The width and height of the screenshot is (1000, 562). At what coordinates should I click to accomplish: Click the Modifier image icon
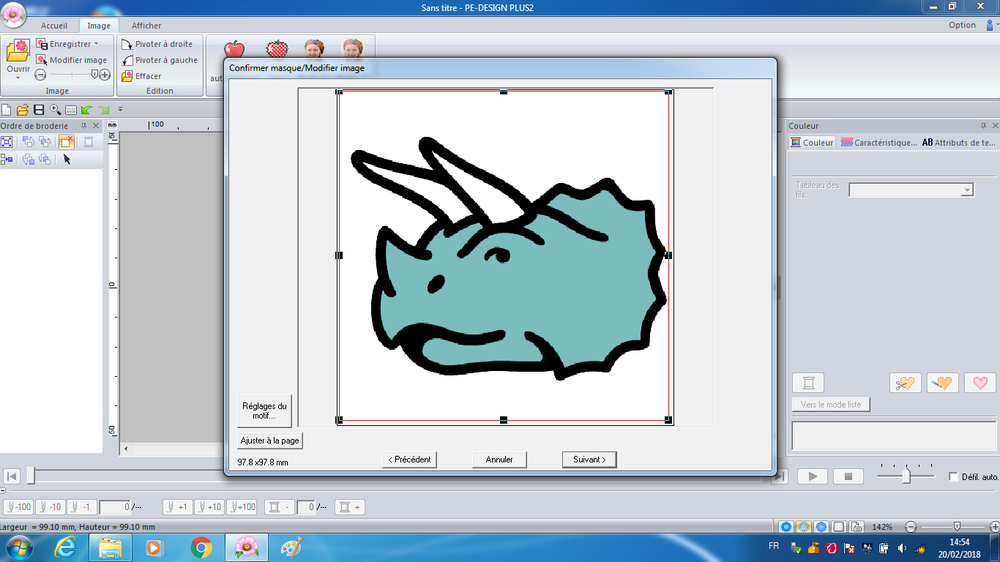42,60
